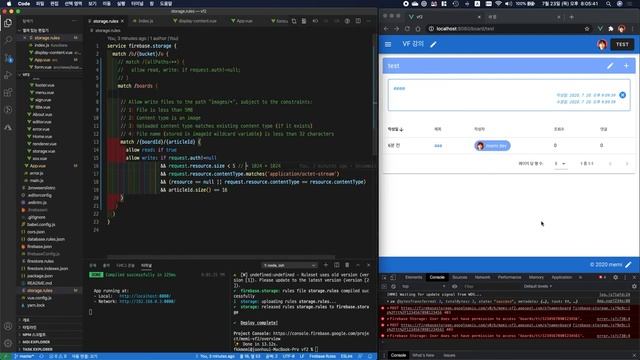Click the TEST button in the app bar

pyautogui.click(x=622, y=44)
